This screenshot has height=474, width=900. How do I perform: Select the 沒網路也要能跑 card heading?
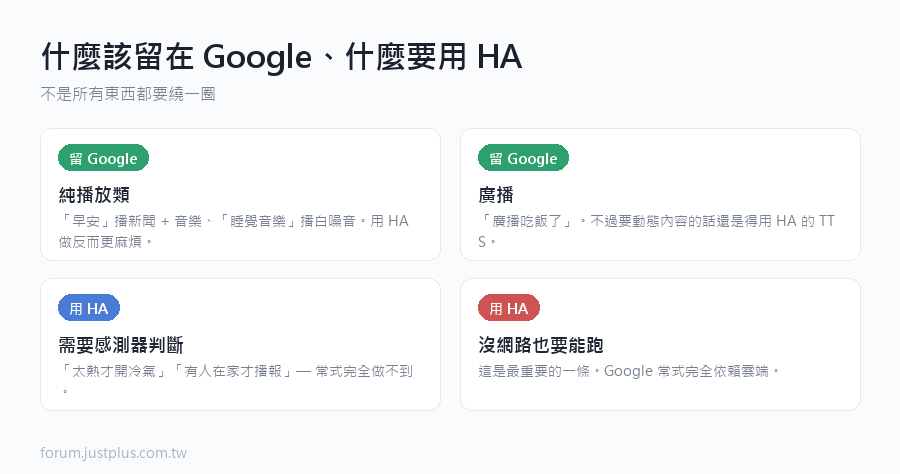click(541, 345)
